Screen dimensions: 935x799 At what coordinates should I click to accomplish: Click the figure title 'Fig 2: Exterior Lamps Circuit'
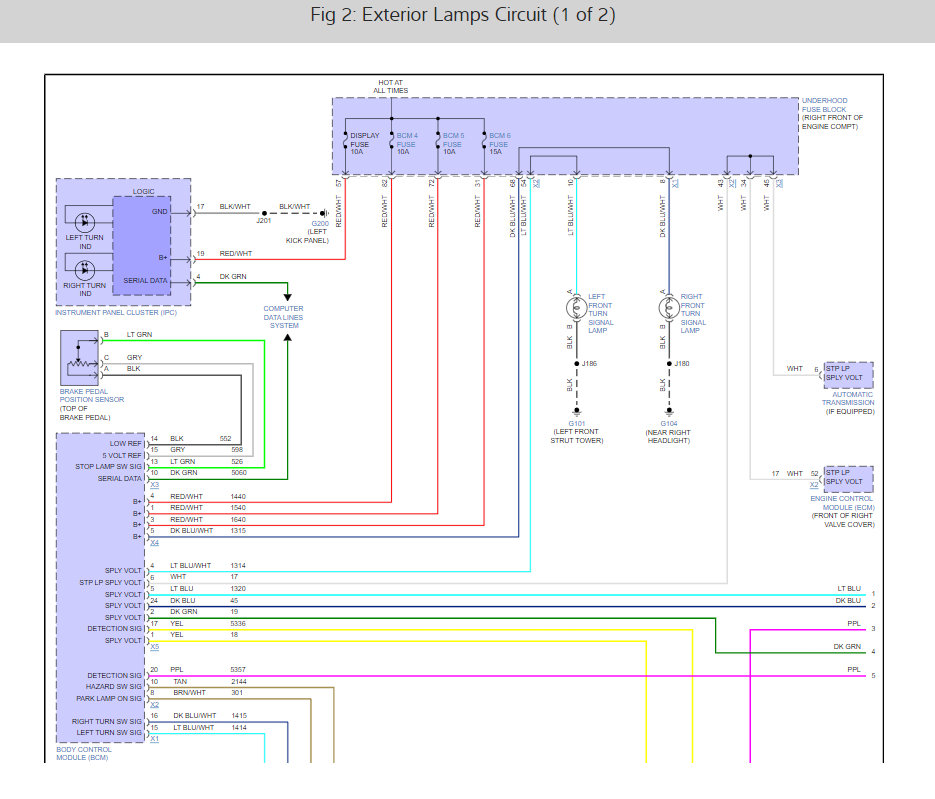463,15
